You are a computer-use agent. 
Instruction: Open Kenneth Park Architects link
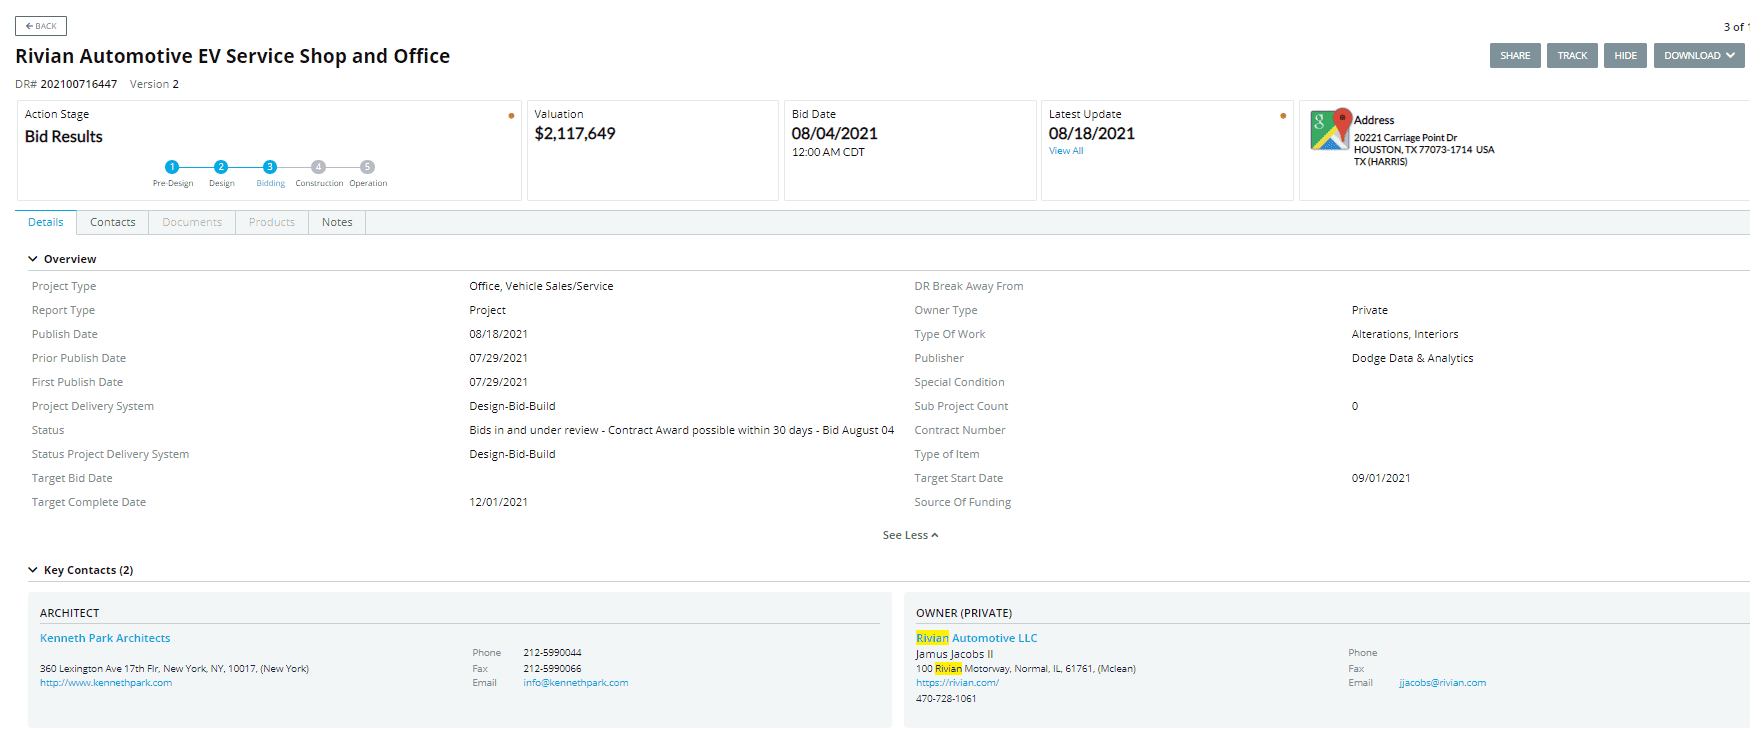(105, 638)
